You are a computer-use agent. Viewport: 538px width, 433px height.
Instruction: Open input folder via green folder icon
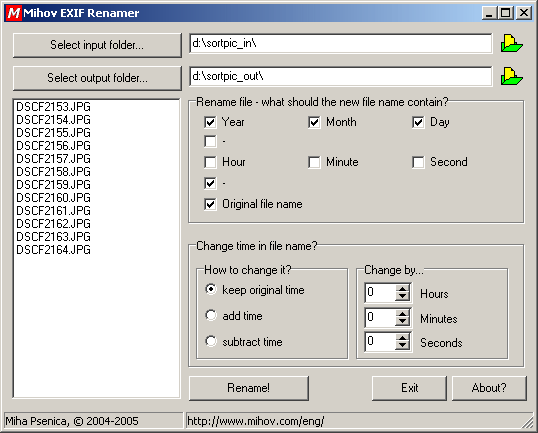(512, 44)
